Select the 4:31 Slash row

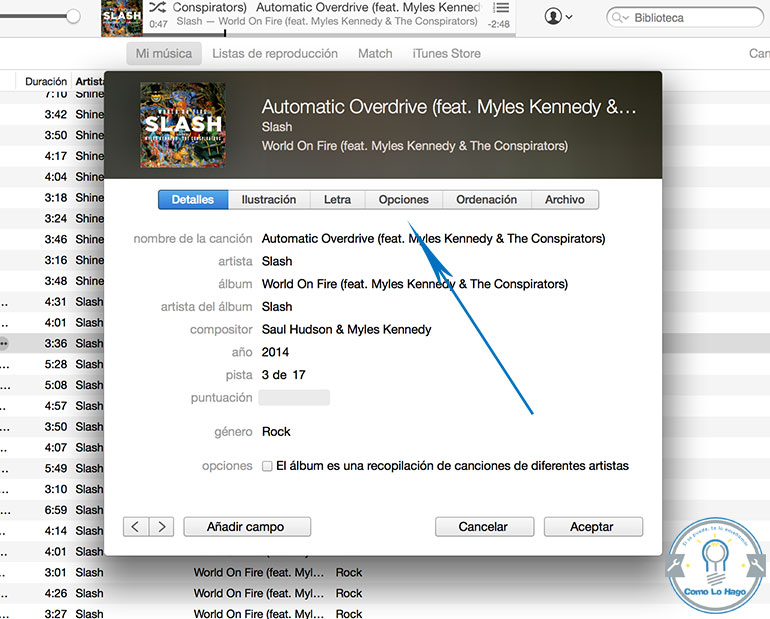tap(52, 302)
